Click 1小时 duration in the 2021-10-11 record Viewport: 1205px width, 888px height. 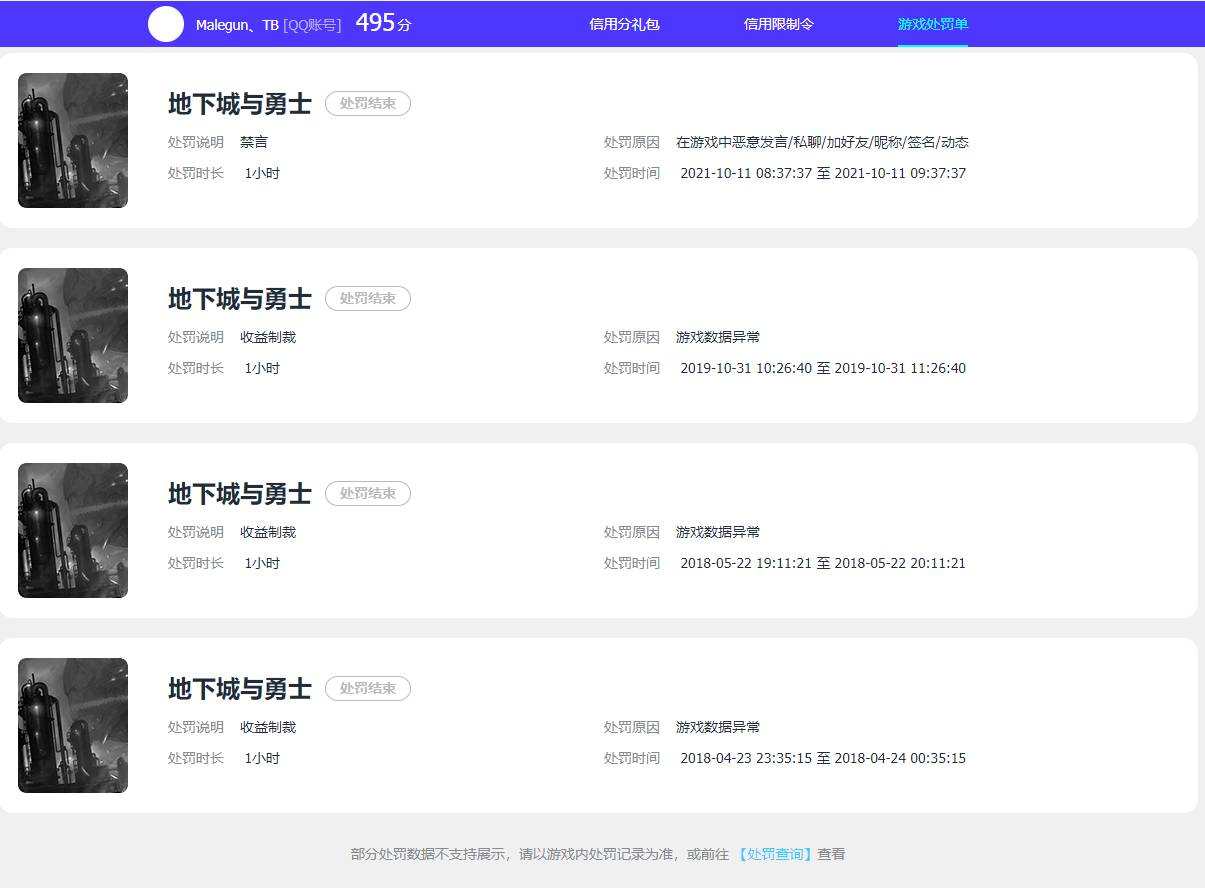262,173
